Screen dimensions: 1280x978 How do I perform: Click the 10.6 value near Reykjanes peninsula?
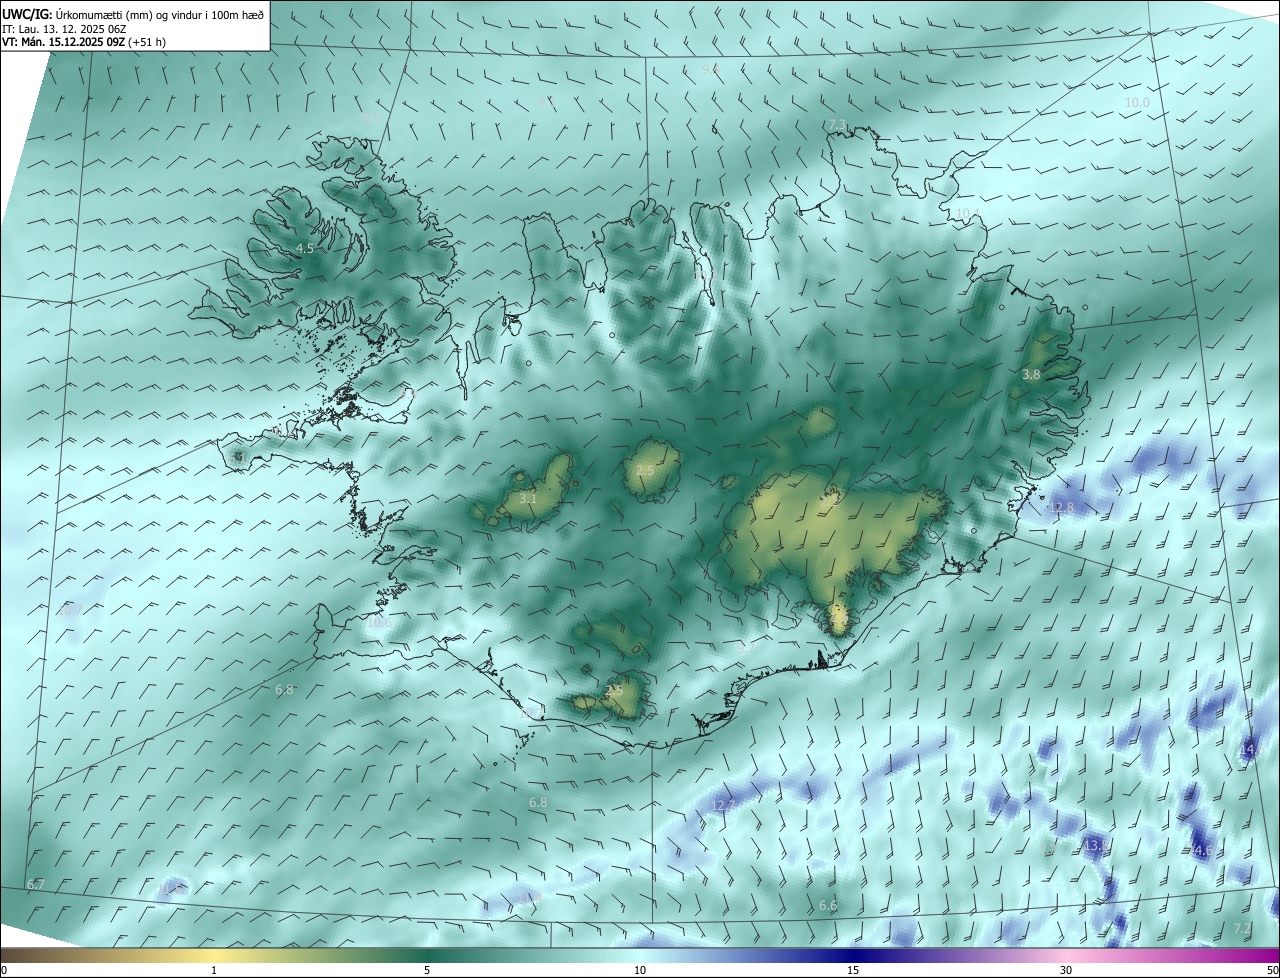[x=379, y=623]
